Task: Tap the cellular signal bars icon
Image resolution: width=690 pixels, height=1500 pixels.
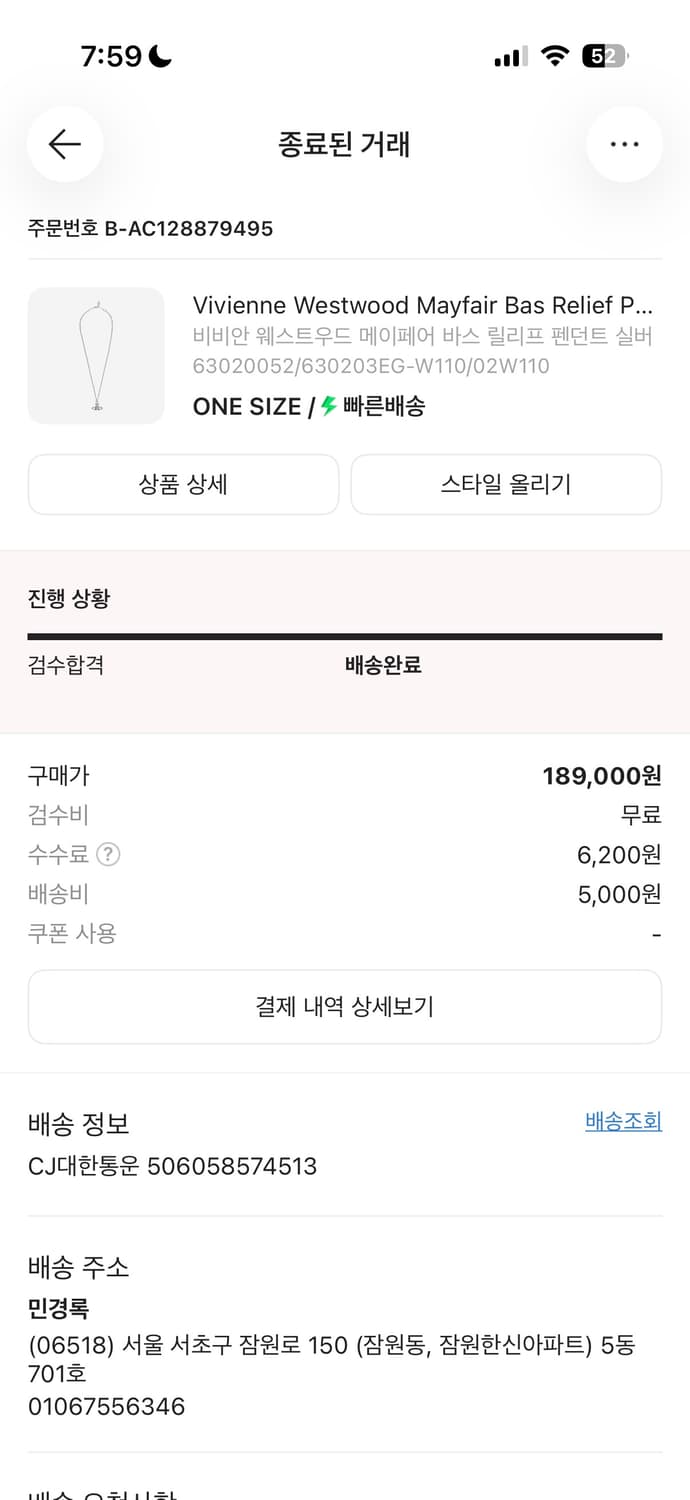Action: 508,57
